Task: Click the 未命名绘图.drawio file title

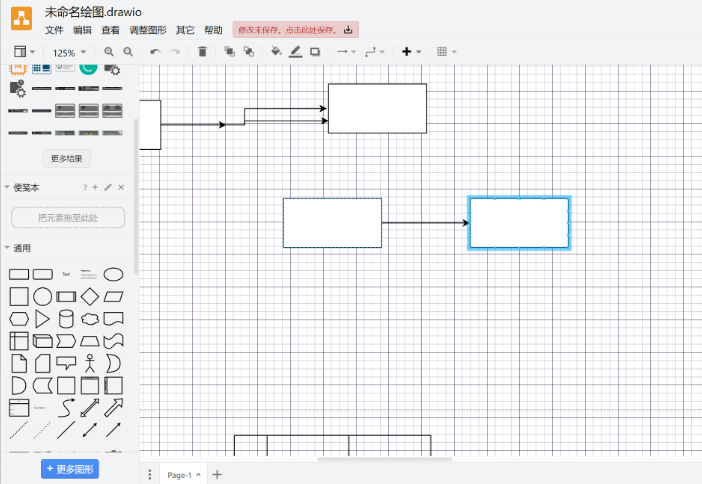Action: [93, 12]
